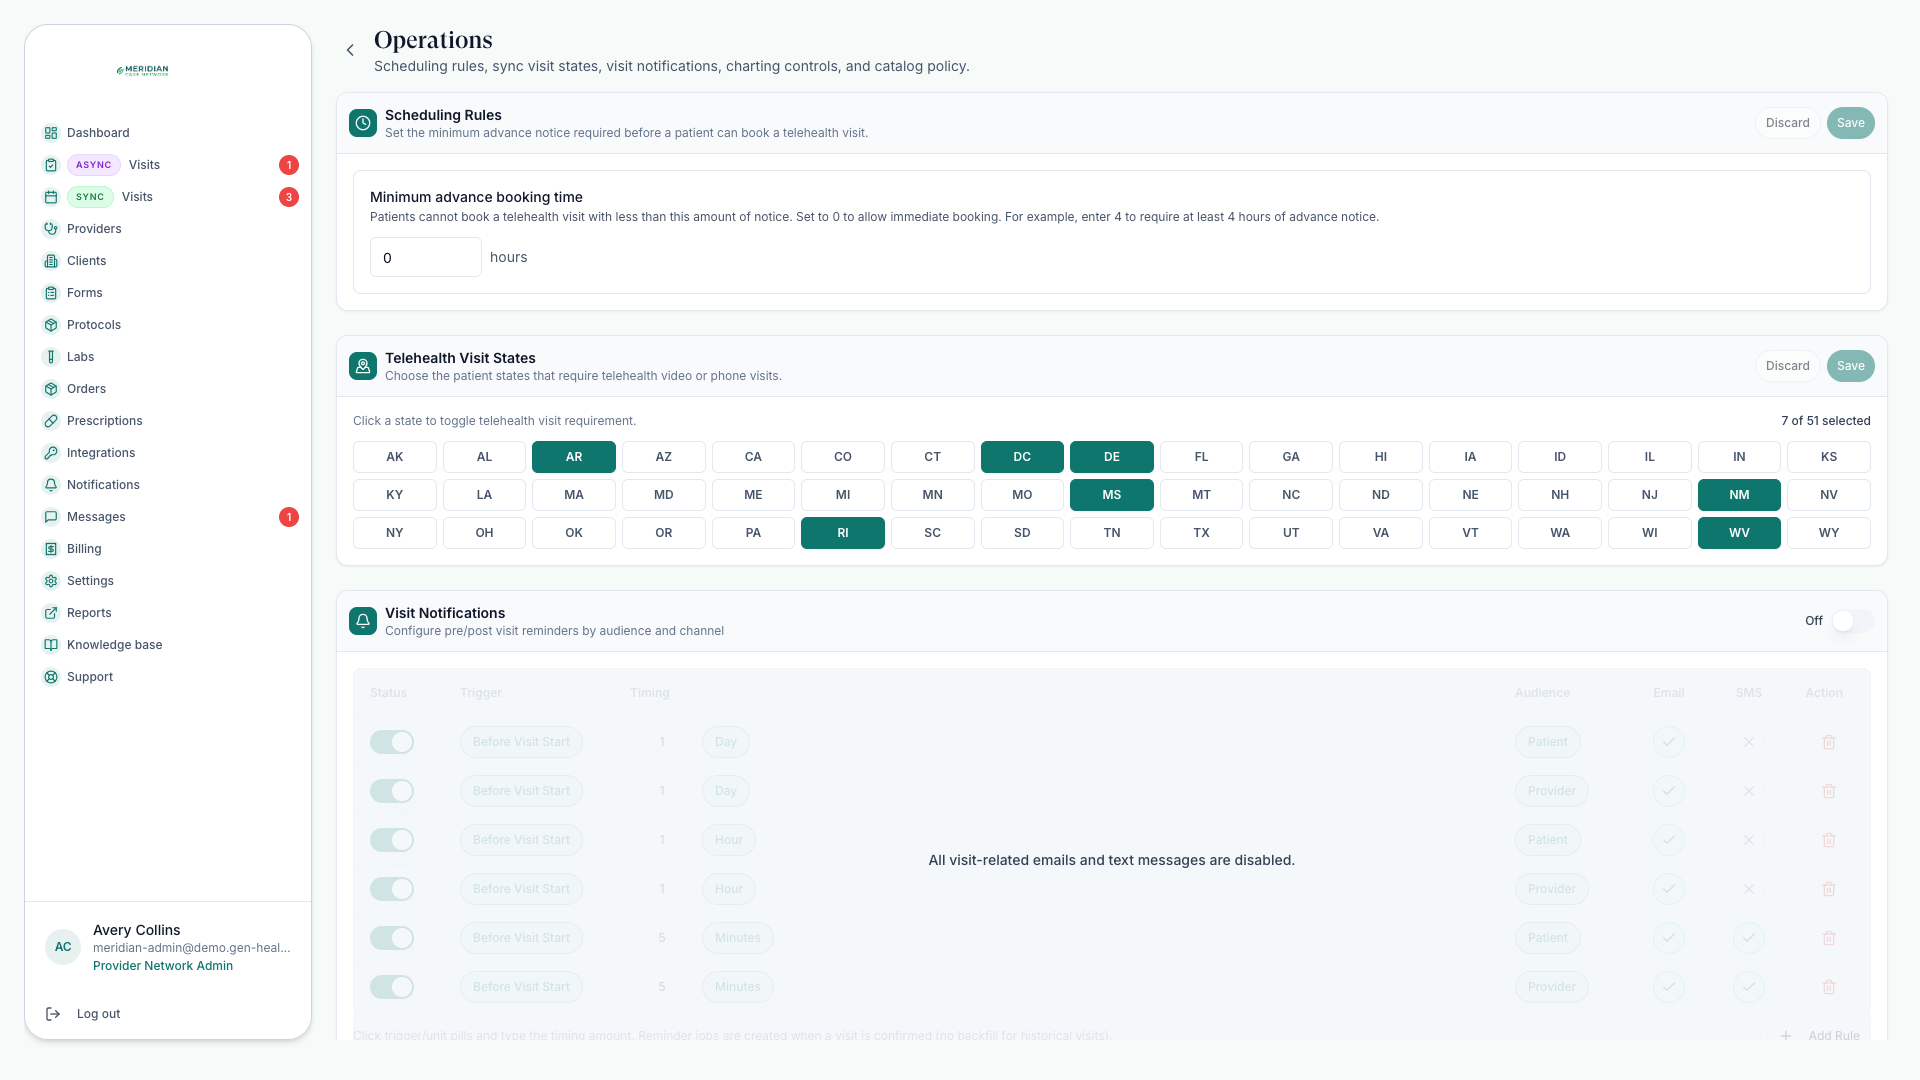Select the AK state button
The height and width of the screenshot is (1080, 1920).
tap(395, 457)
